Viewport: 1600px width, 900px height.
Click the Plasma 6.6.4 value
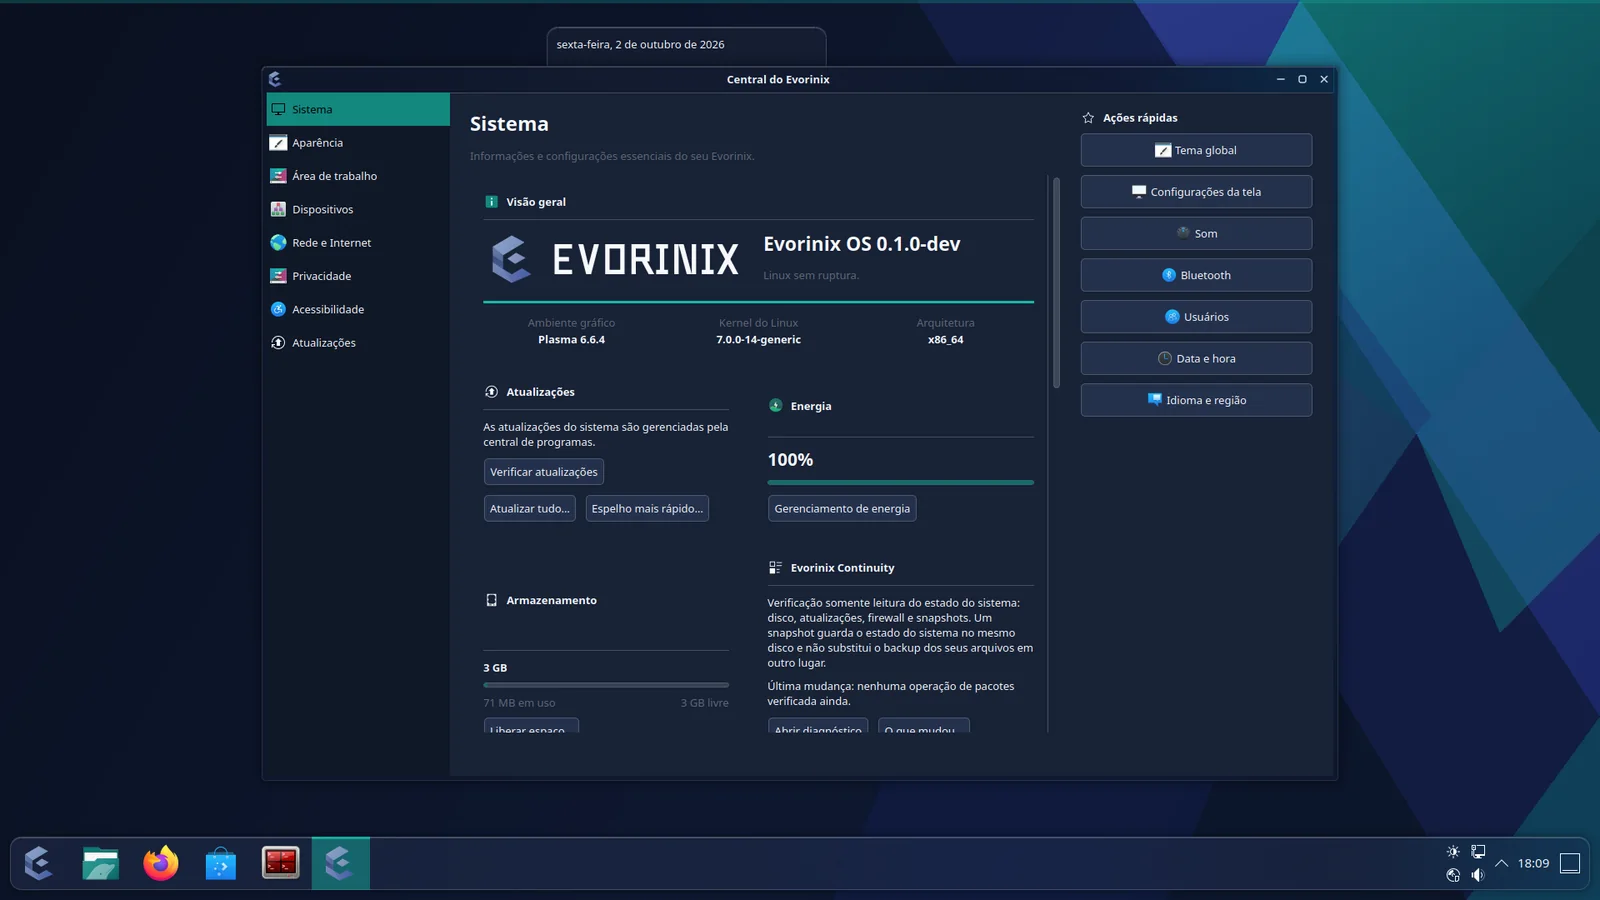[571, 340]
